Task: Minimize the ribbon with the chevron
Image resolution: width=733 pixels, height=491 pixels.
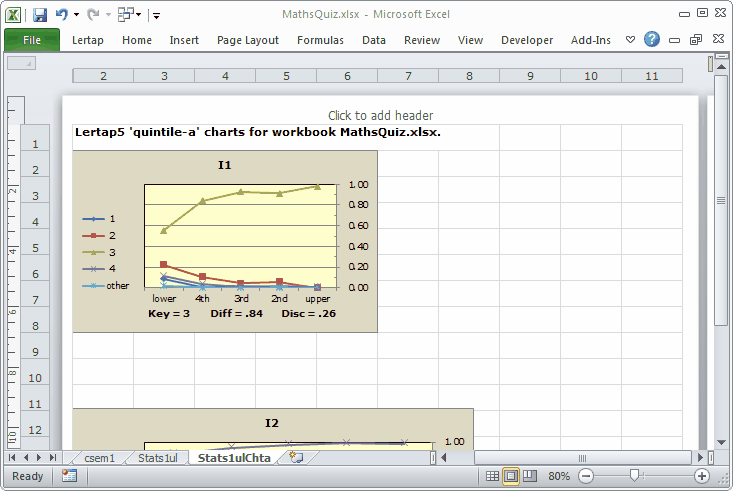Action: pos(630,40)
